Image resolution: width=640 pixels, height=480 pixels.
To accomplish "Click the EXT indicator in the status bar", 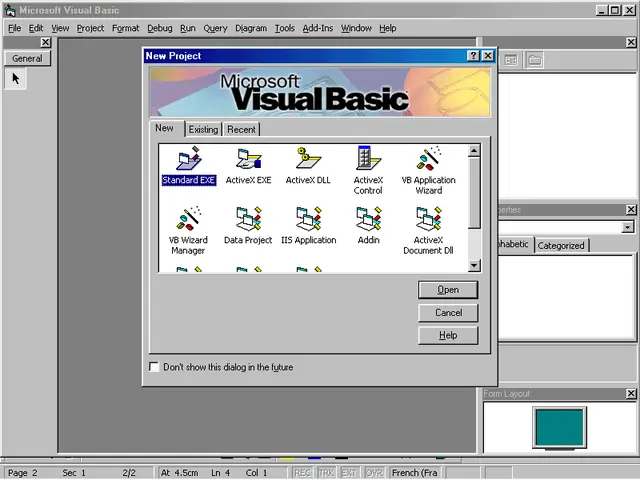I will point(349,473).
